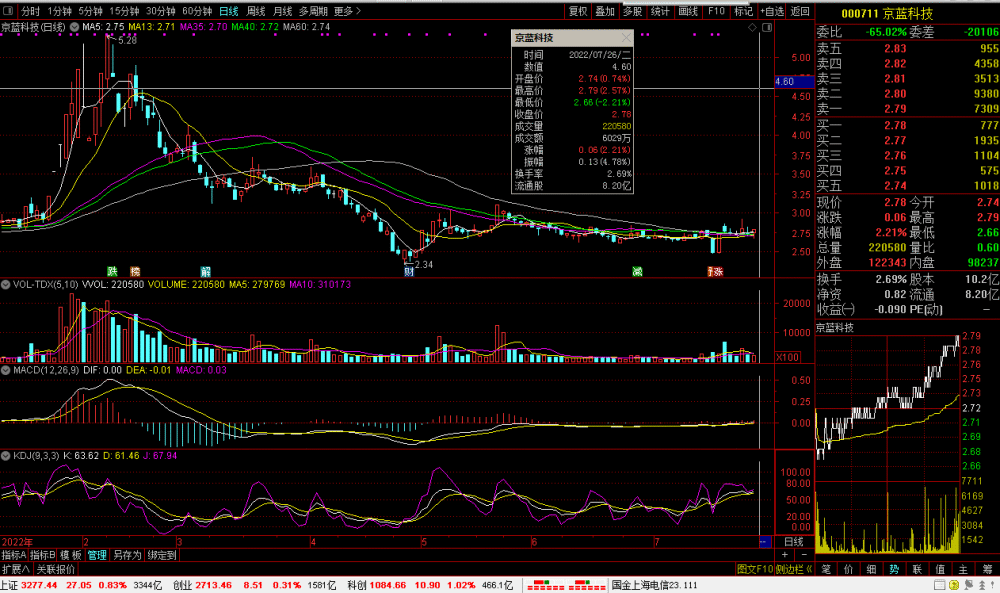
Task: Open the 关联报价 related quotes tab
Action: (x=55, y=569)
